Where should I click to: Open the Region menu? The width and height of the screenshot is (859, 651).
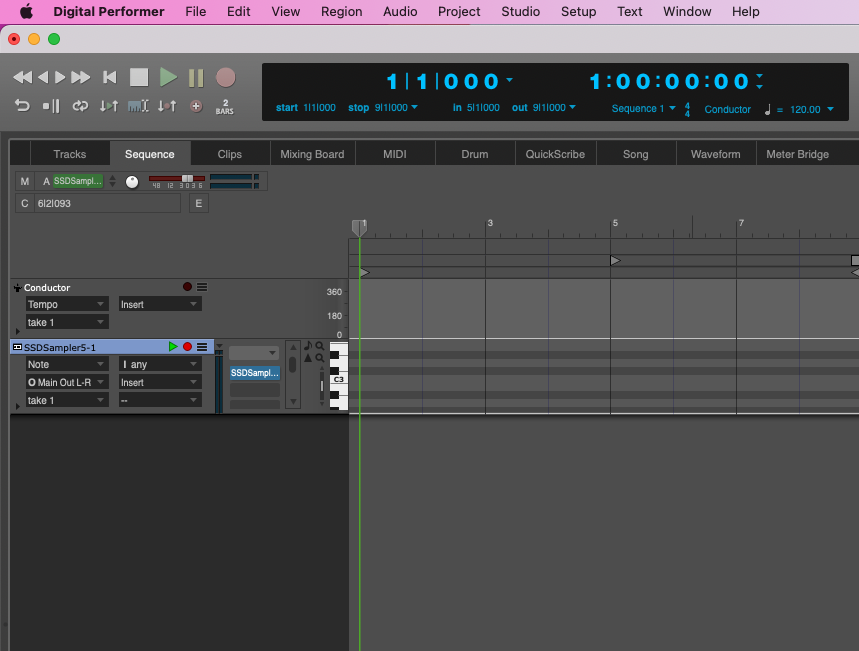[x=341, y=12]
